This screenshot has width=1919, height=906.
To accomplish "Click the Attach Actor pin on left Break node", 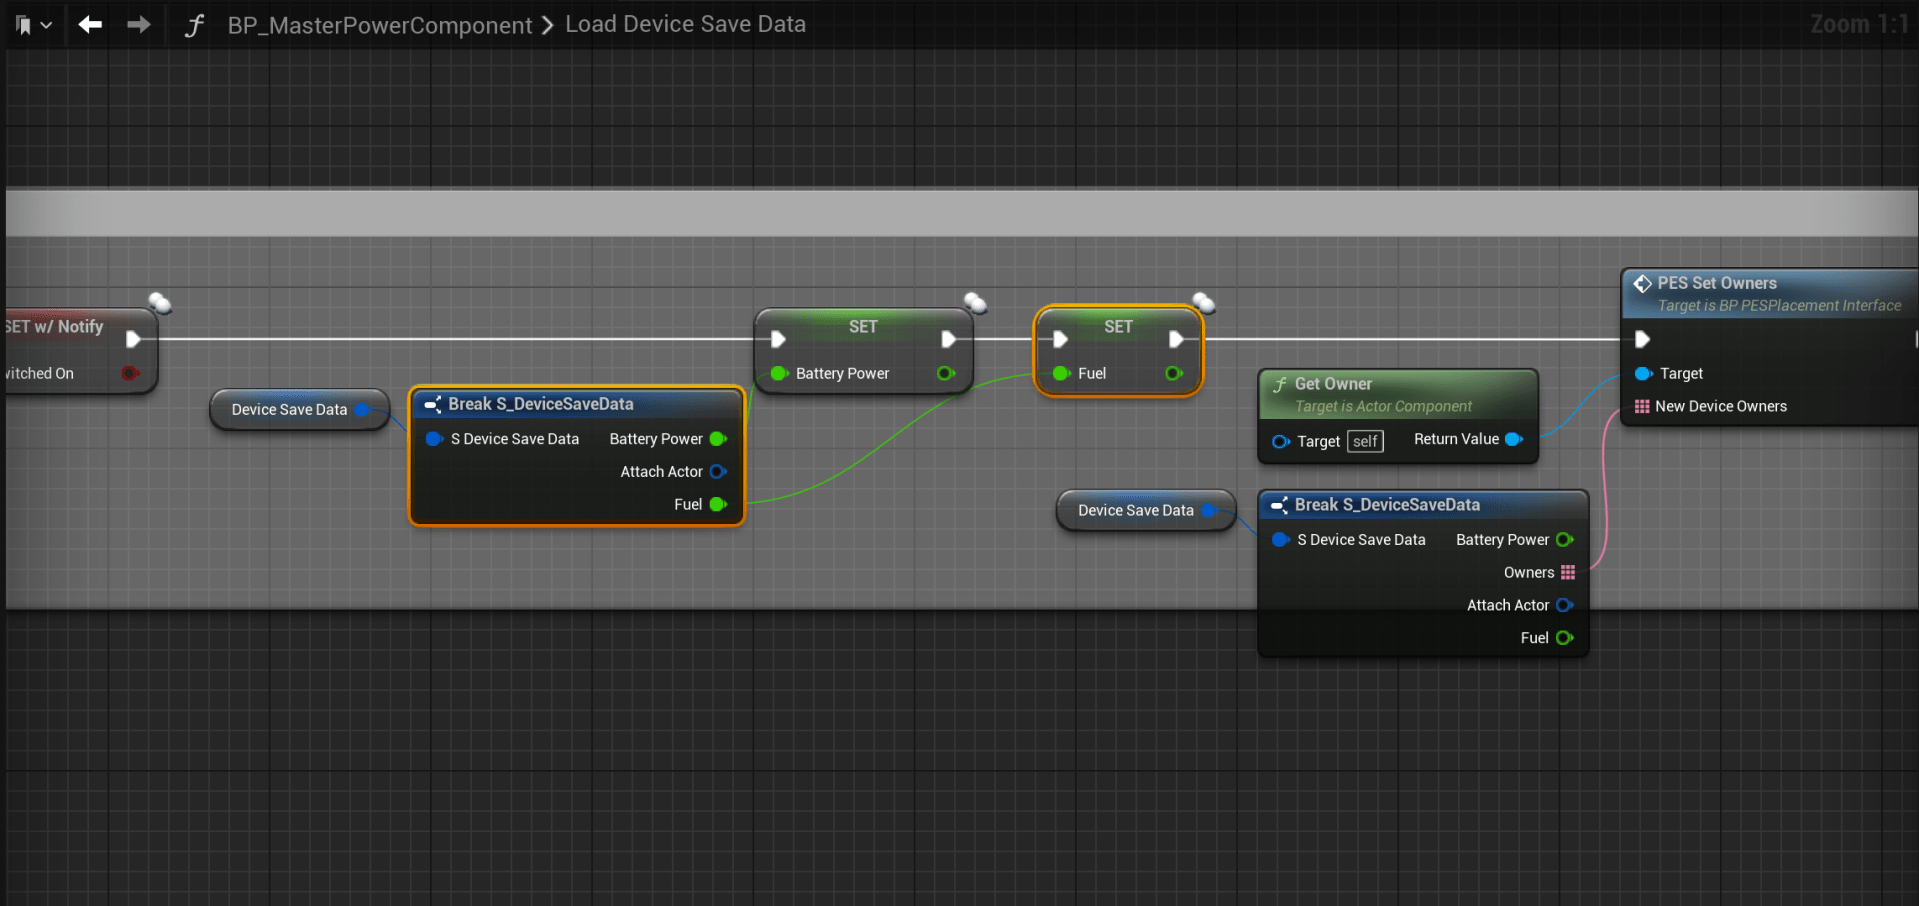I will pos(717,471).
